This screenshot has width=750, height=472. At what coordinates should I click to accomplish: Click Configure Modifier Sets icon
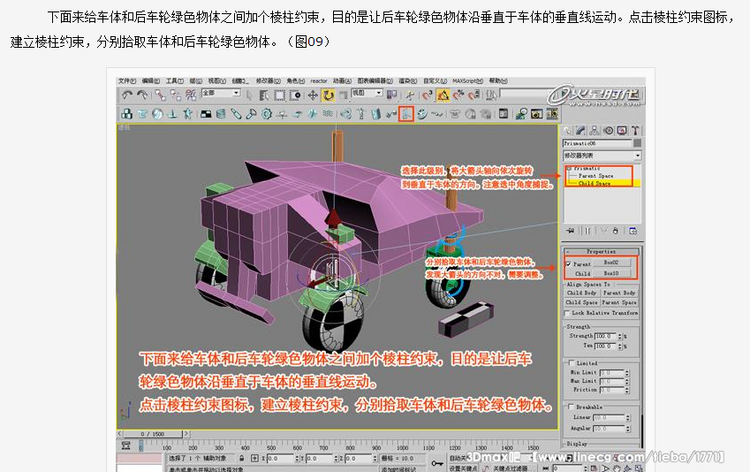point(633,231)
